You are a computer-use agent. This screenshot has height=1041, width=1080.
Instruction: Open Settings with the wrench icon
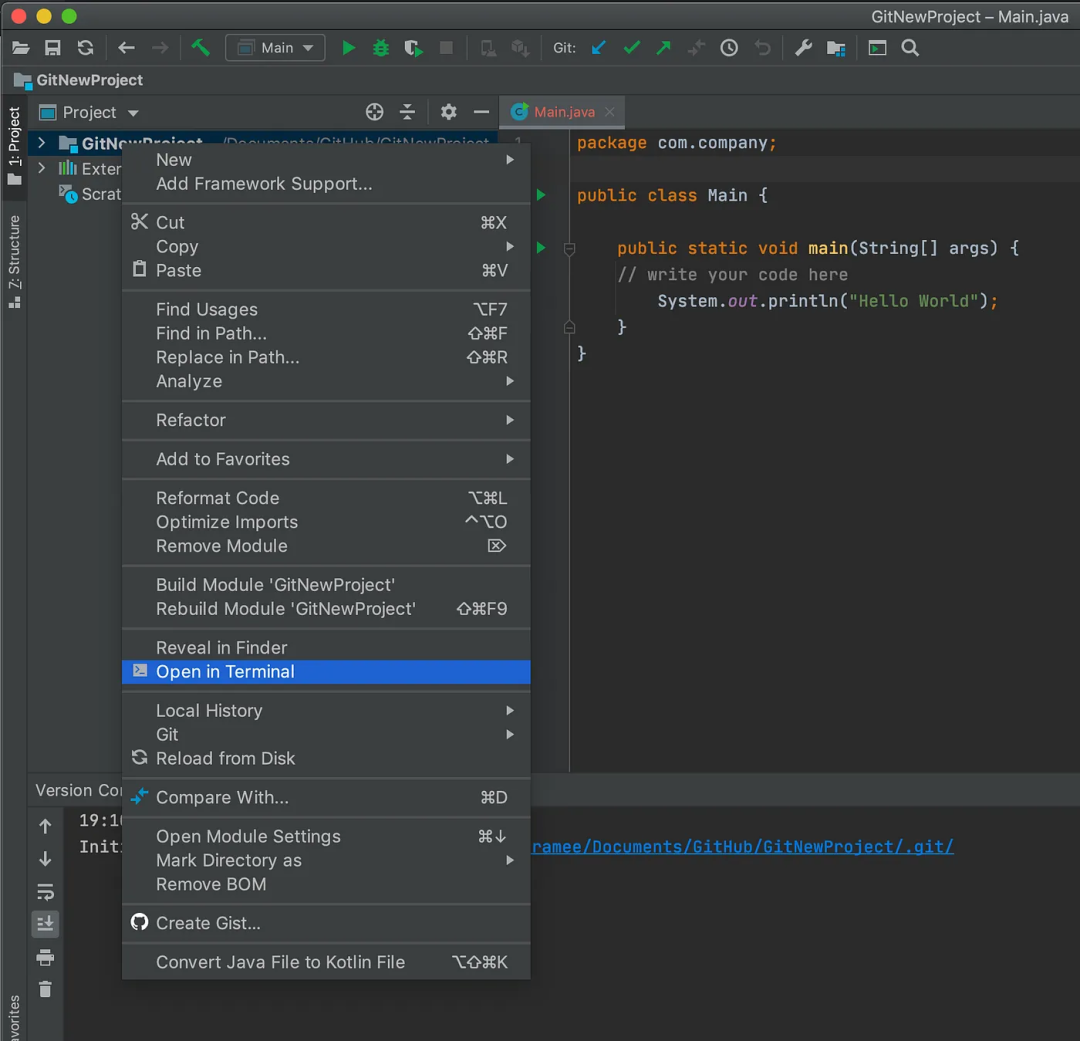[803, 48]
